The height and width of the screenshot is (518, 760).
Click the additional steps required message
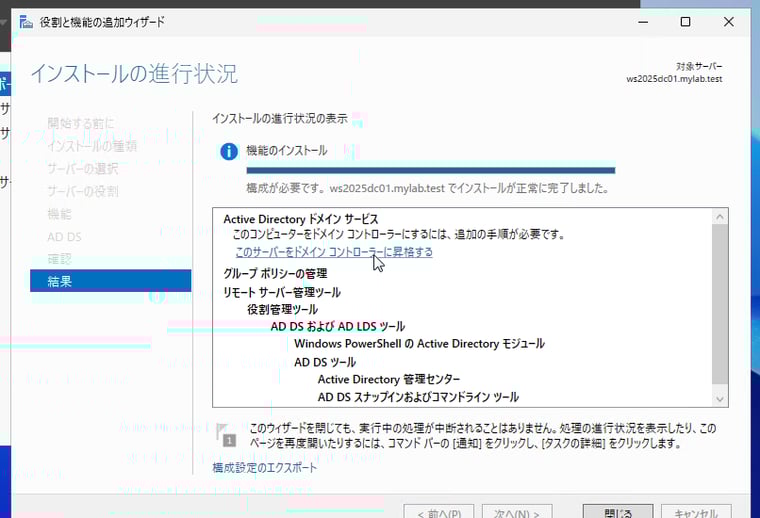click(x=398, y=235)
